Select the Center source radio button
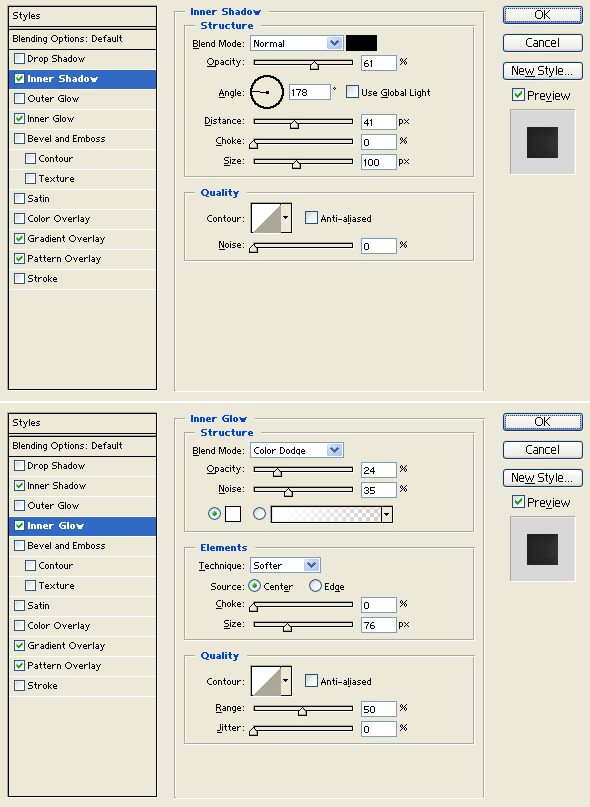The height and width of the screenshot is (807, 590). 254,586
